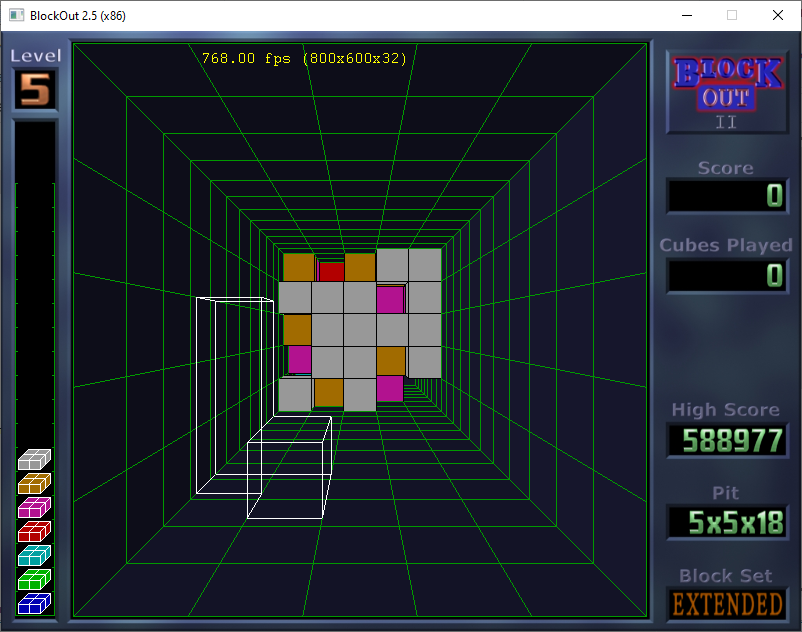Click the white wireframe falling block
Image resolution: width=802 pixels, height=632 pixels.
264,408
